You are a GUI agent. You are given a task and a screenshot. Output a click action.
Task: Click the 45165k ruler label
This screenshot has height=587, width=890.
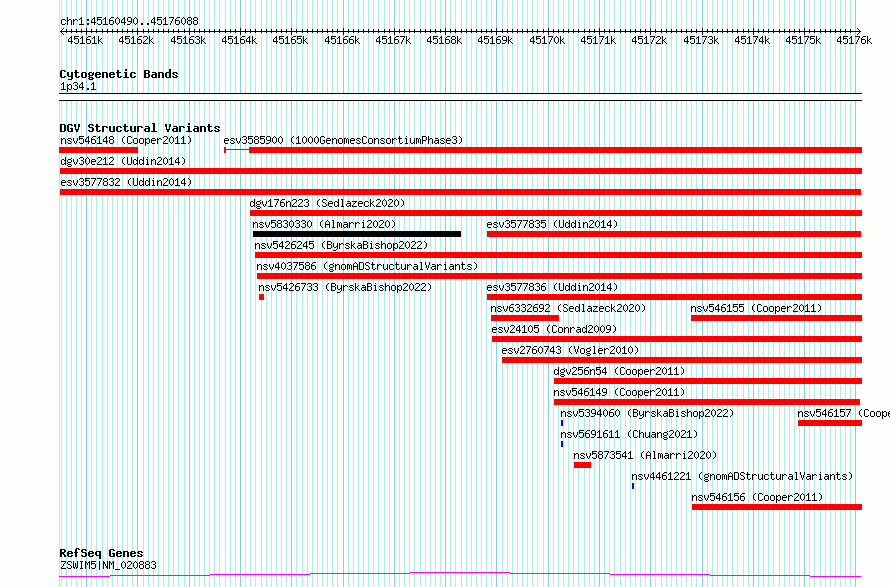(290, 40)
